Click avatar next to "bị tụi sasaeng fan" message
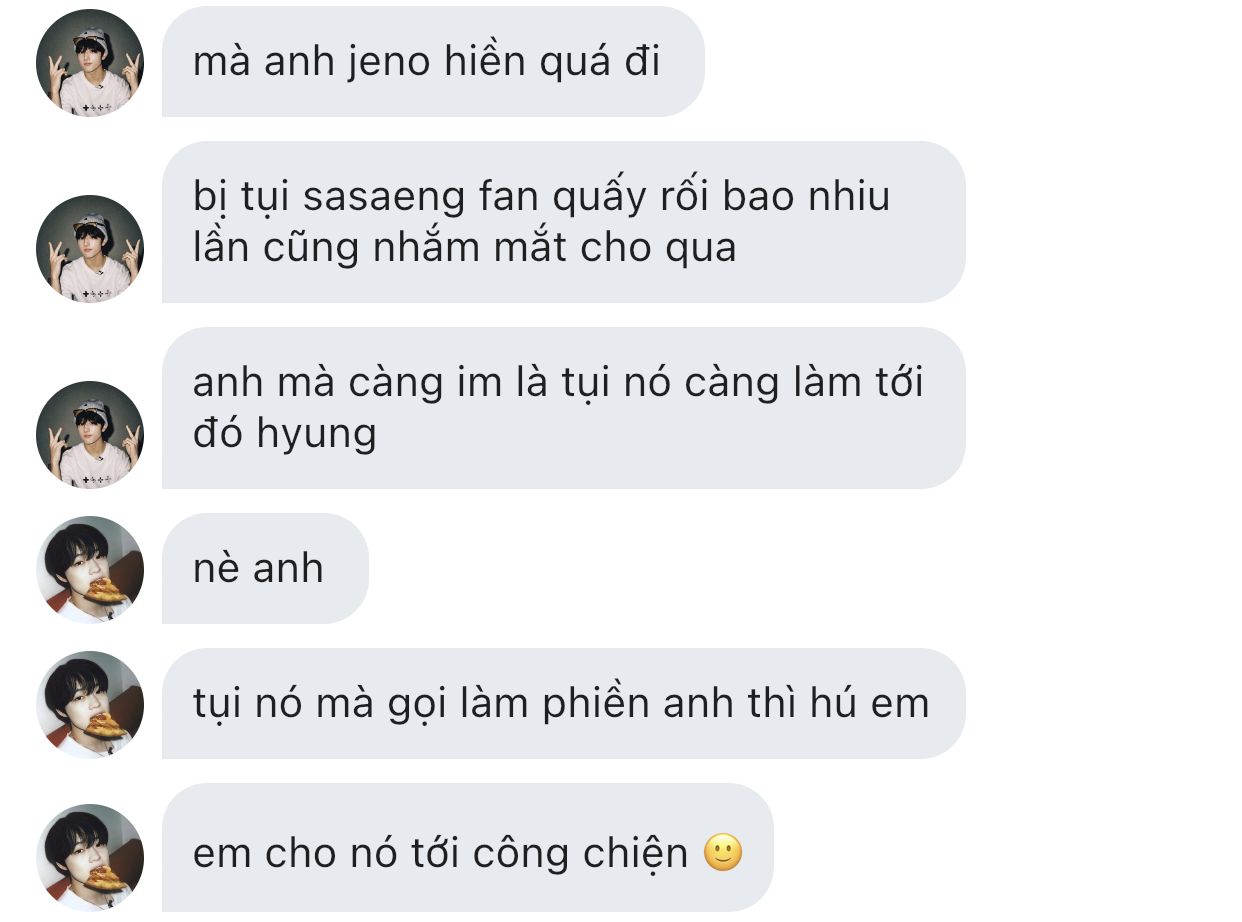Image resolution: width=1242 pixels, height=922 pixels. pyautogui.click(x=90, y=249)
